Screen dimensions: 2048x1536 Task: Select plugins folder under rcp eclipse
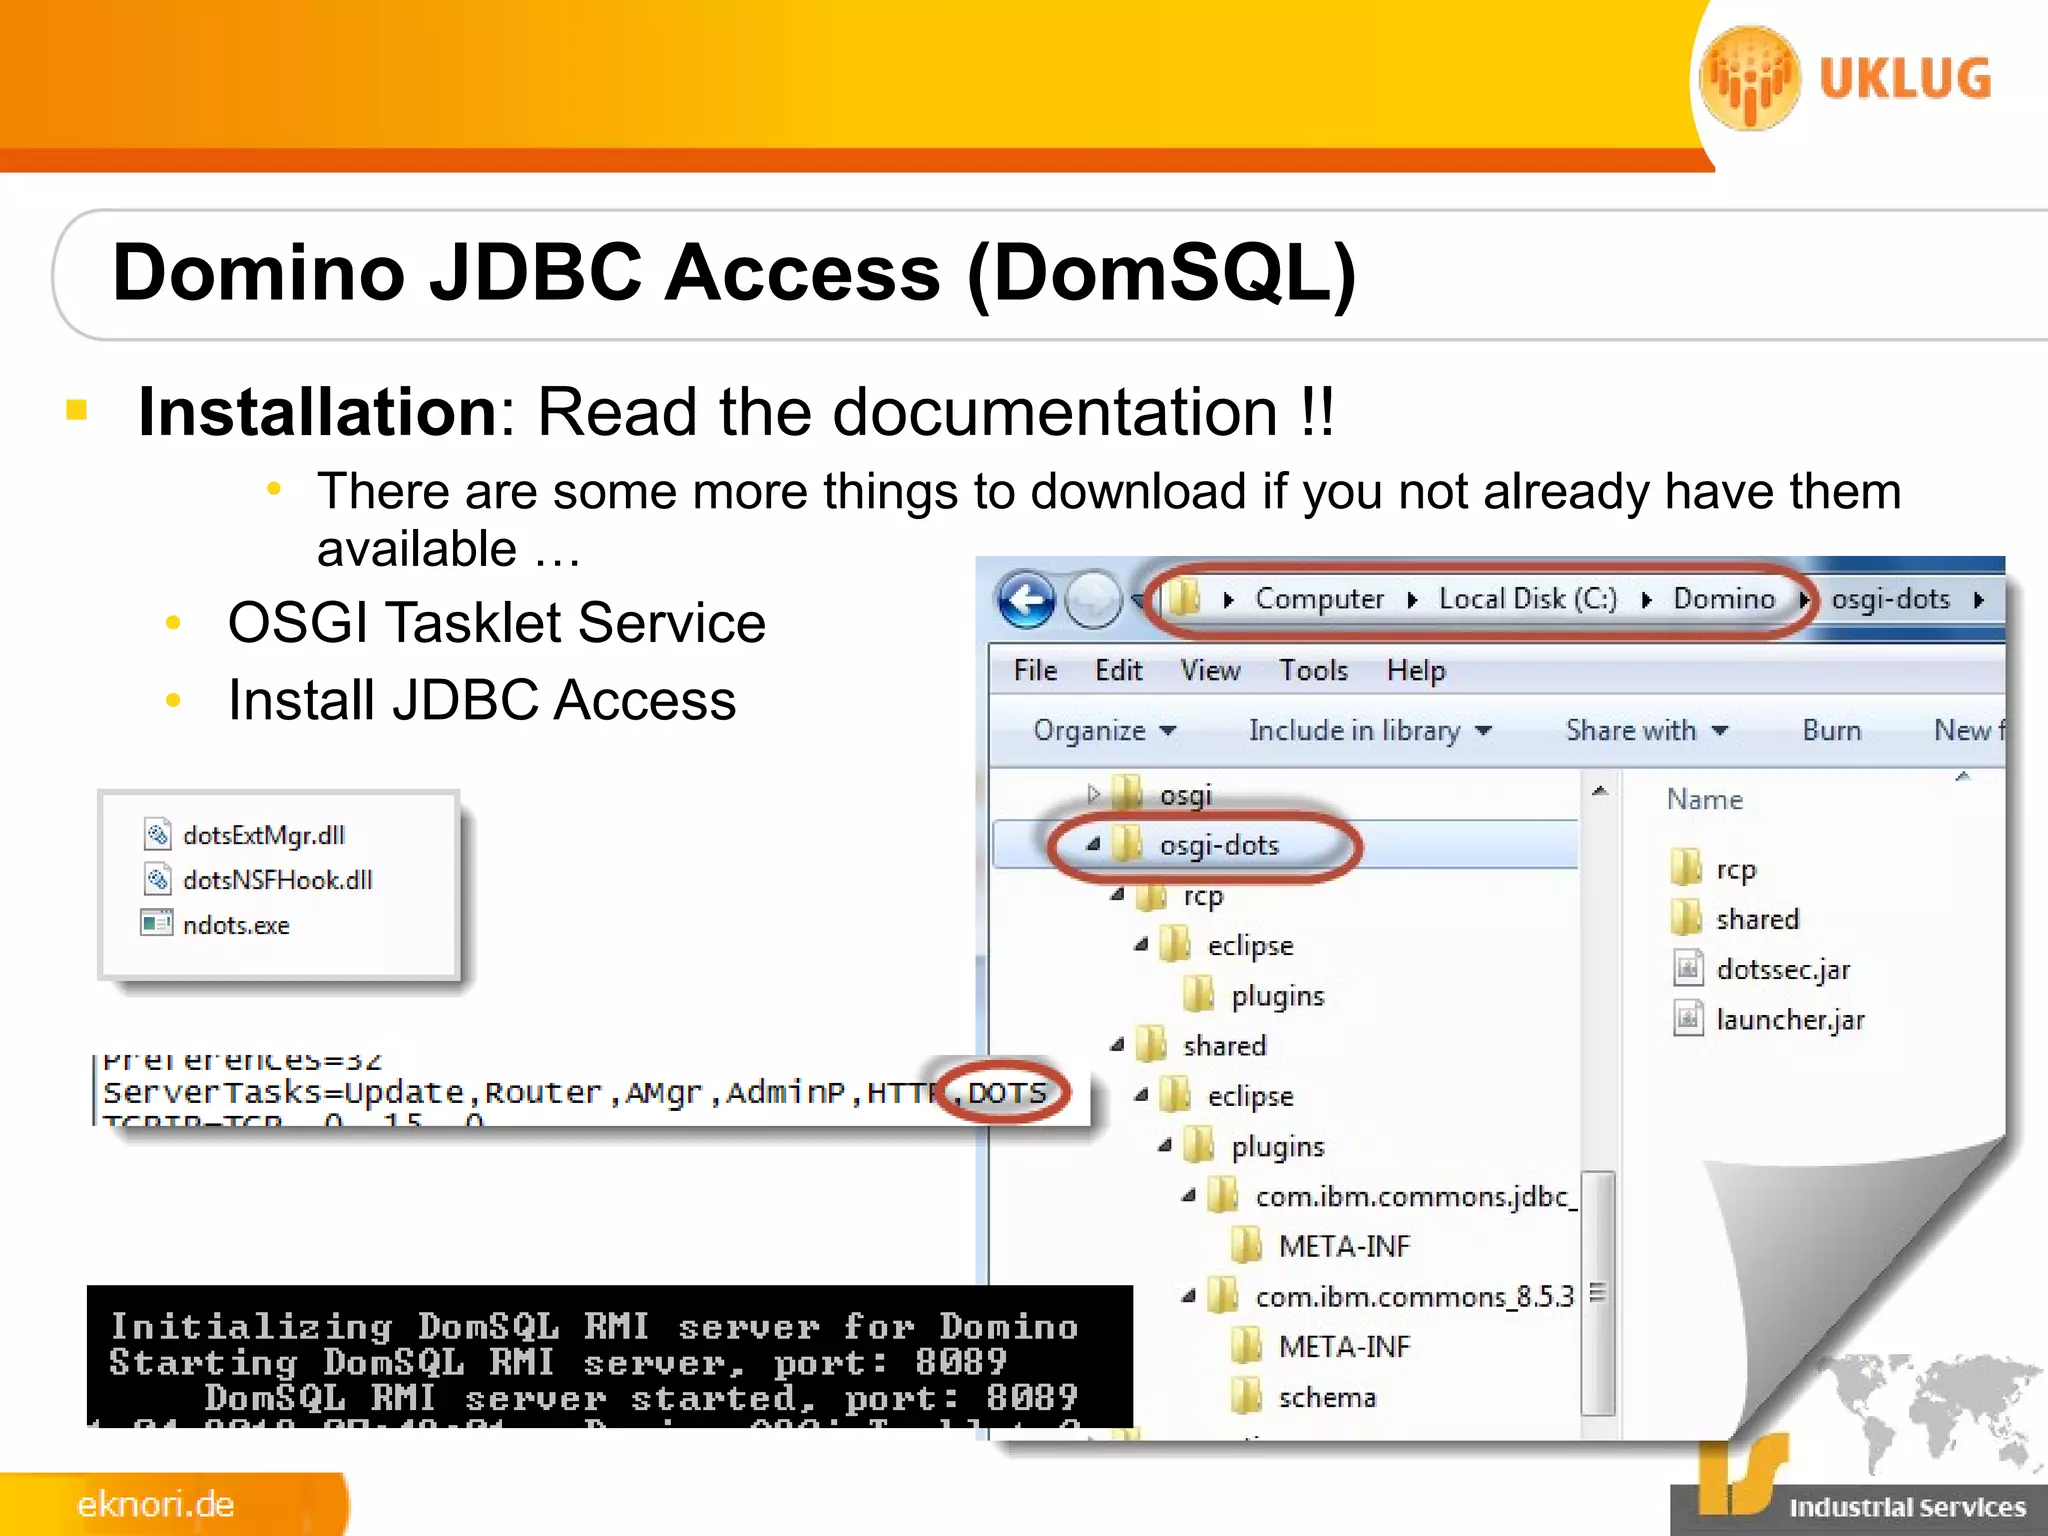[1277, 996]
